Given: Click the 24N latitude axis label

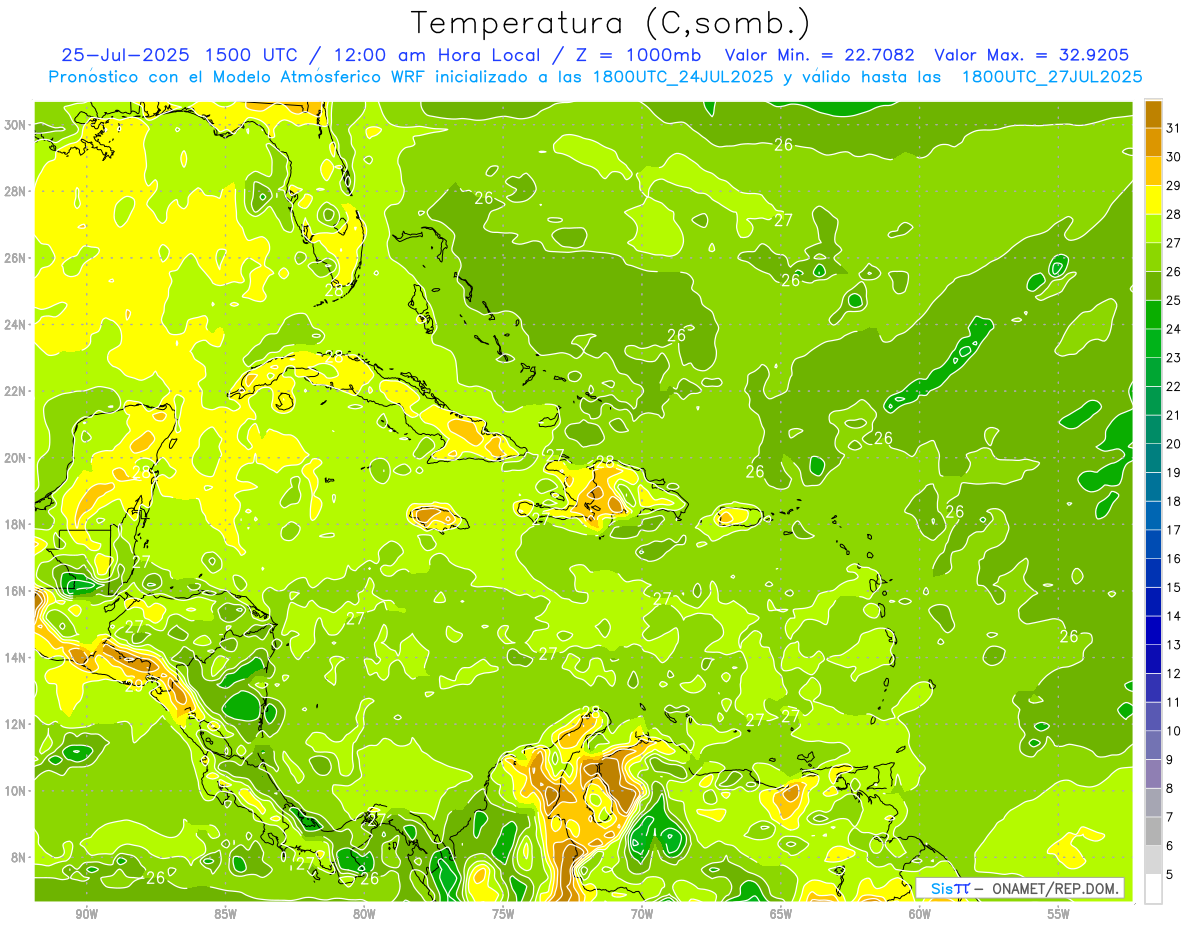Looking at the screenshot, I should [14, 324].
